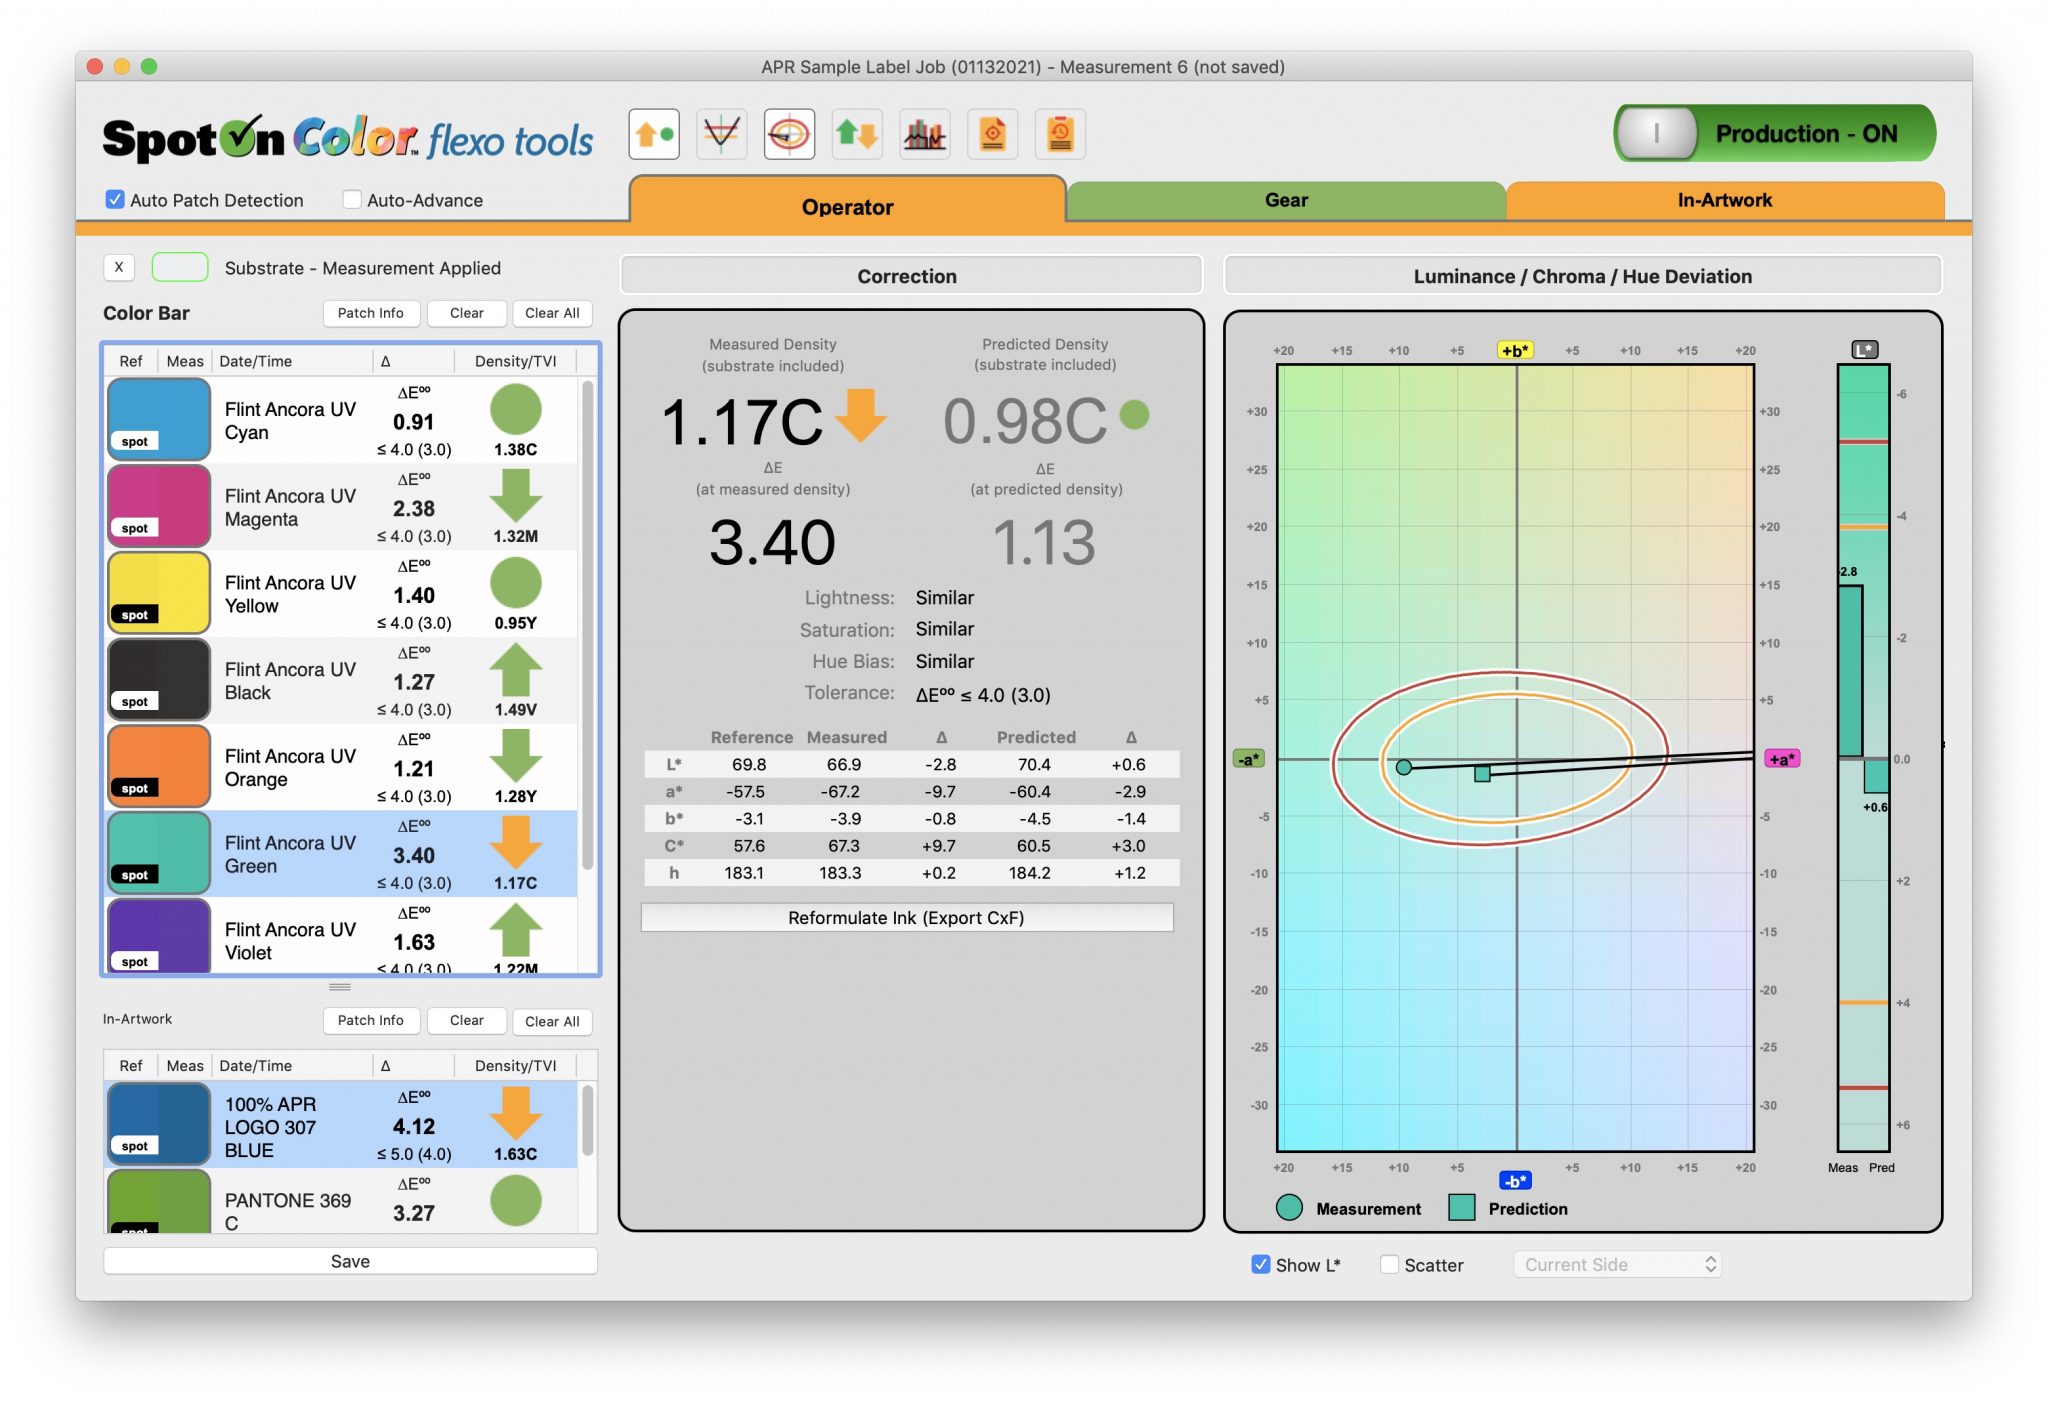The width and height of the screenshot is (2048, 1401).
Task: Click Reformulate Ink (Export CxF) button
Action: [x=906, y=917]
